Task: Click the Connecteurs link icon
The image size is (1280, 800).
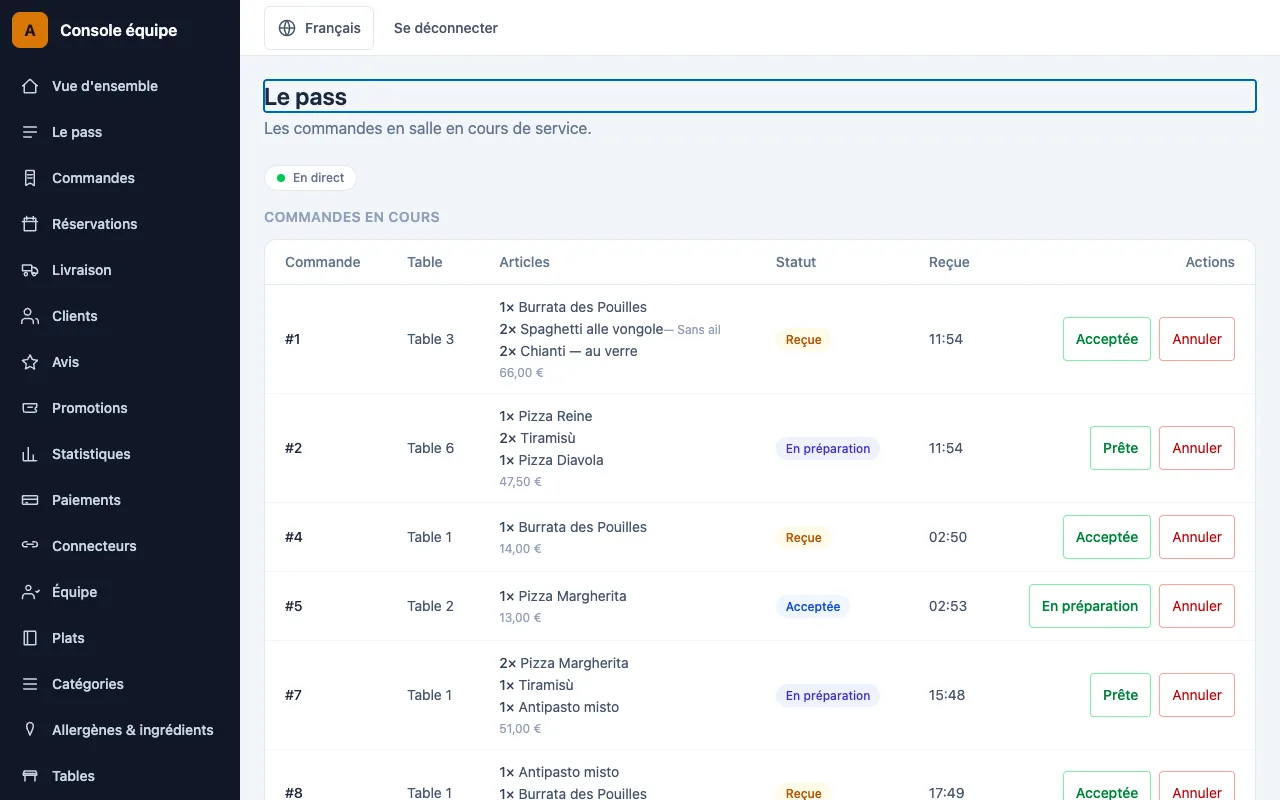Action: 30,546
